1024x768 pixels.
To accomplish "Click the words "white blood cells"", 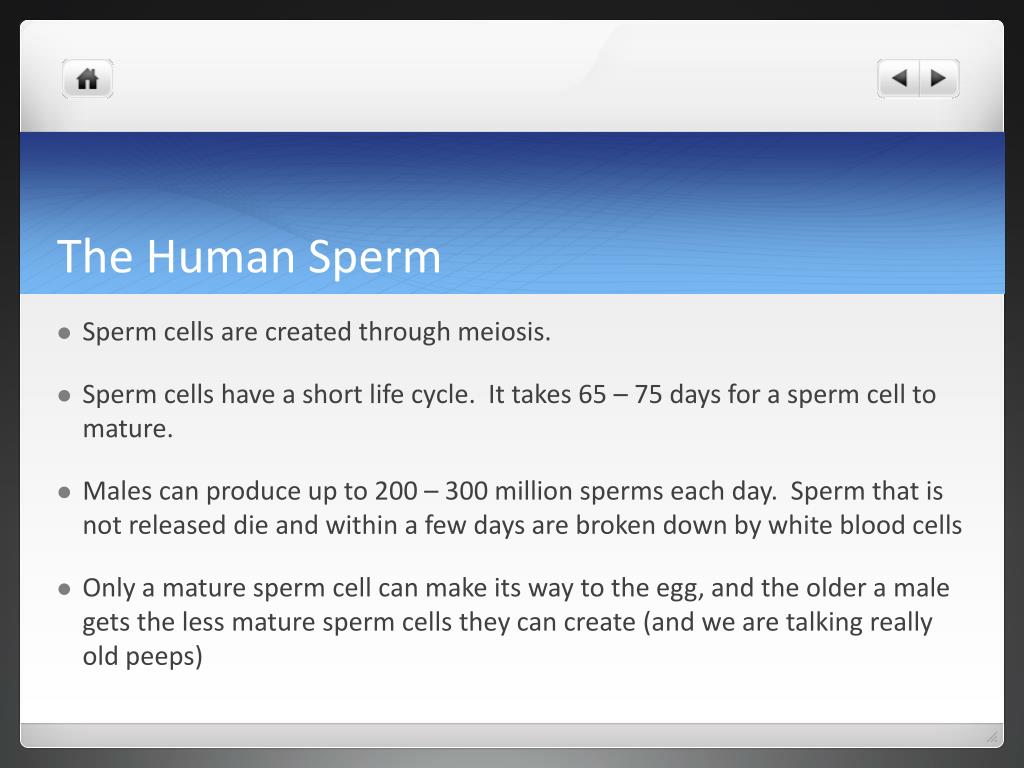I will click(865, 526).
